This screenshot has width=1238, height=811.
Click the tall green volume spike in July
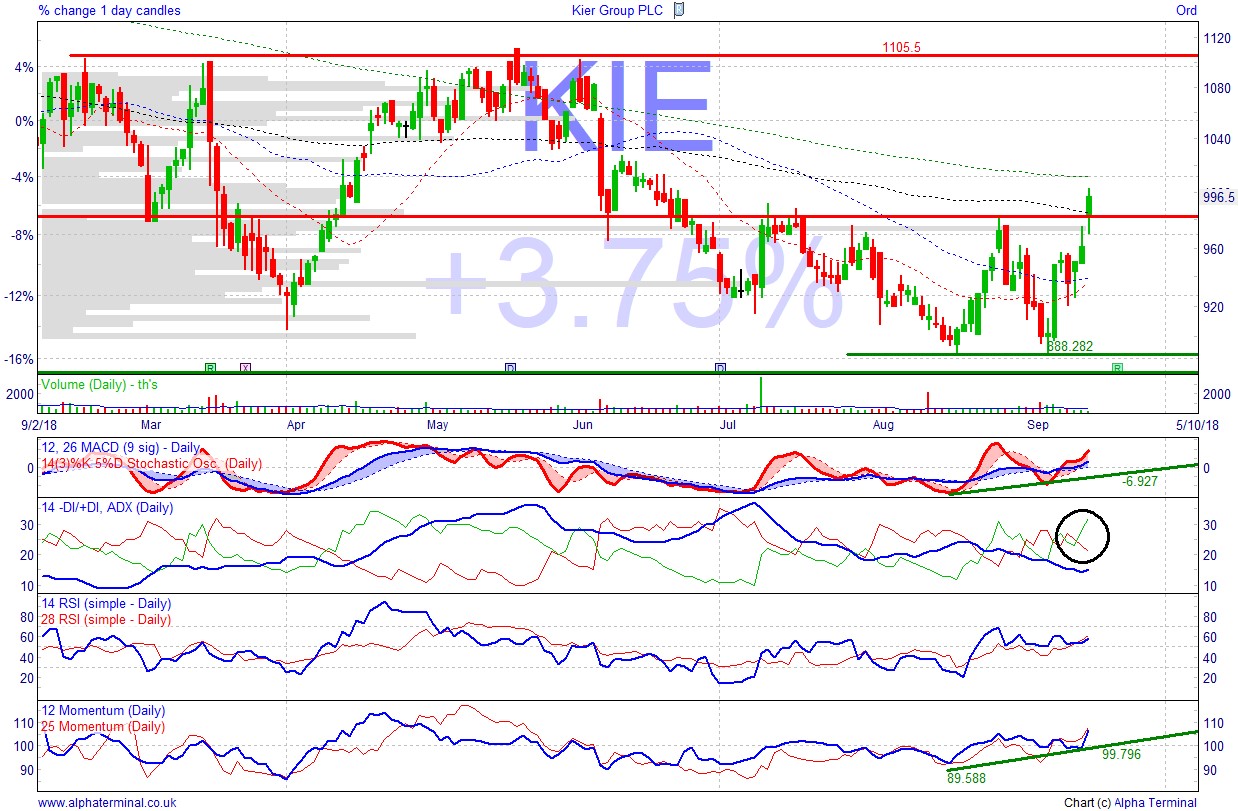pyautogui.click(x=761, y=393)
